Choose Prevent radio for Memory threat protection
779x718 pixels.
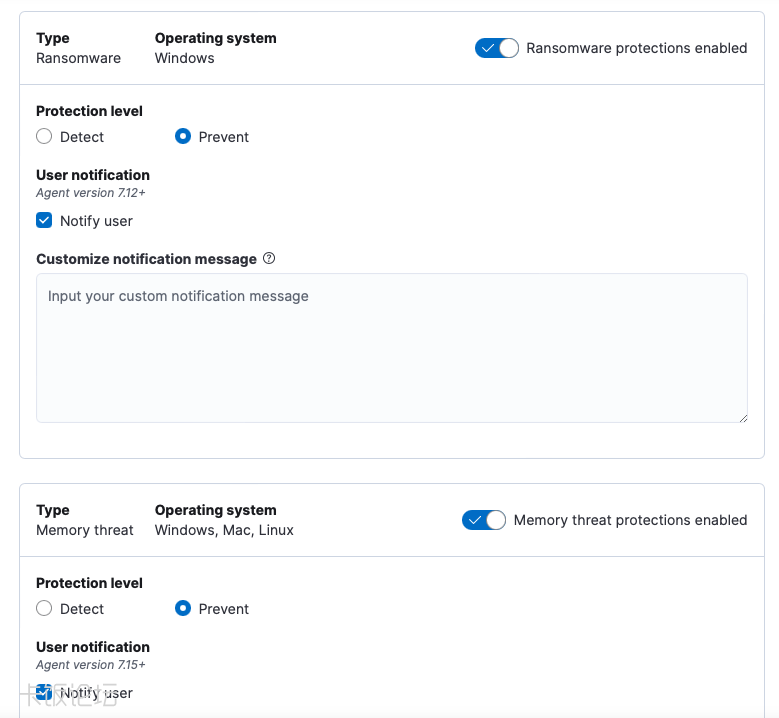click(x=183, y=609)
